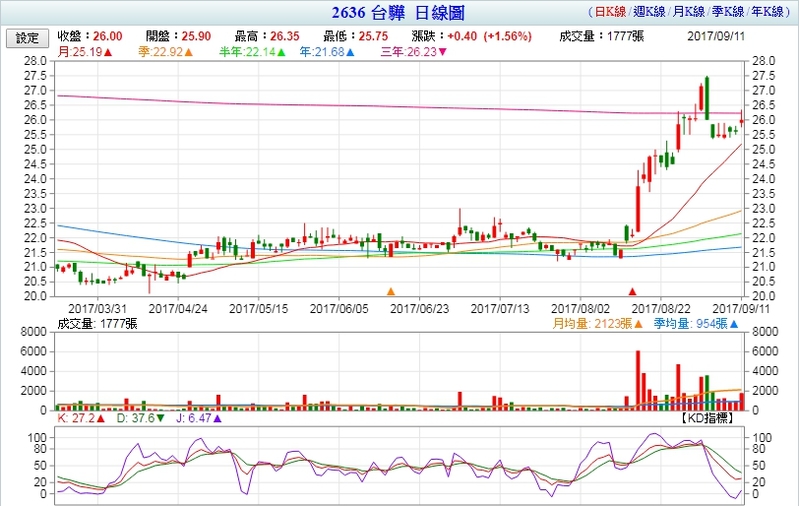Click the 2017/07/13 date axis label
Image resolution: width=799 pixels, height=506 pixels.
(500, 309)
